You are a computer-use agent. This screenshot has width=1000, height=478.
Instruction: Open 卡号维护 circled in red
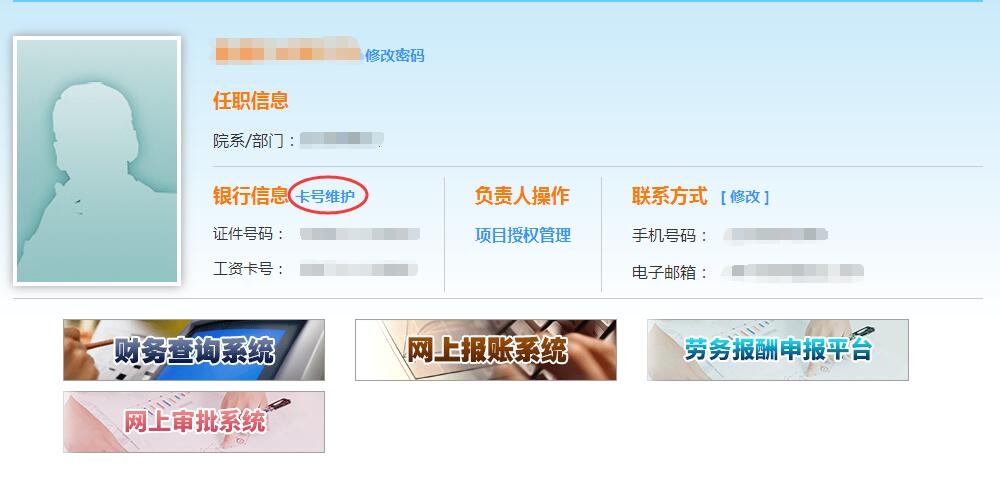tap(325, 197)
